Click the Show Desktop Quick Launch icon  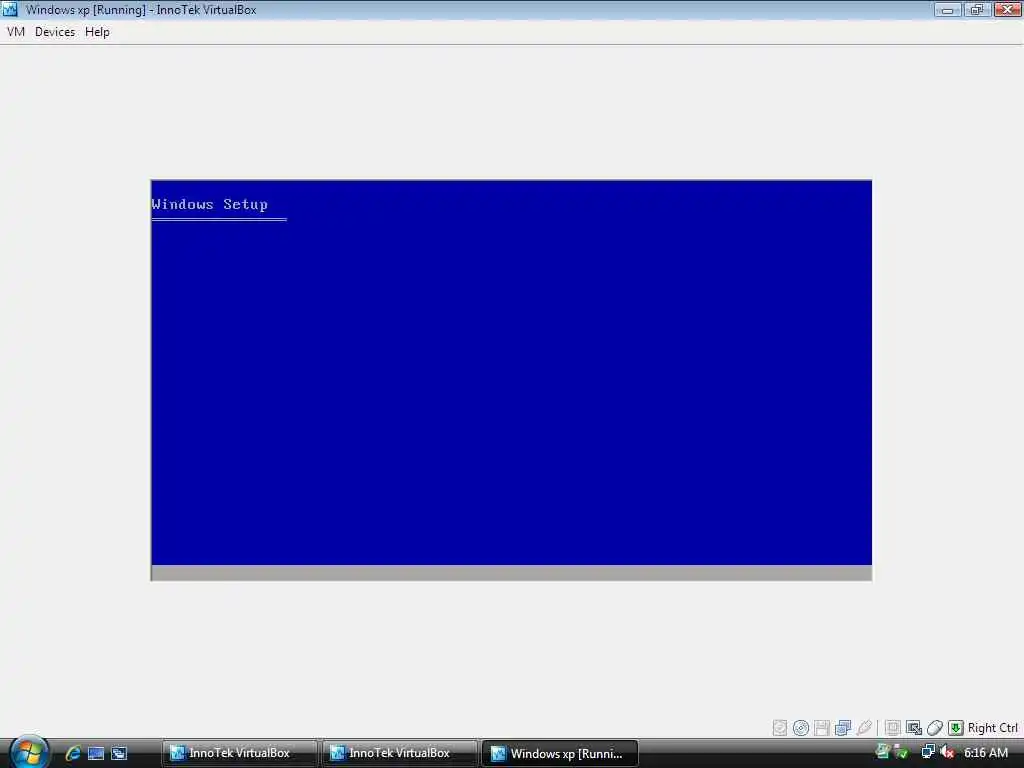pos(96,753)
